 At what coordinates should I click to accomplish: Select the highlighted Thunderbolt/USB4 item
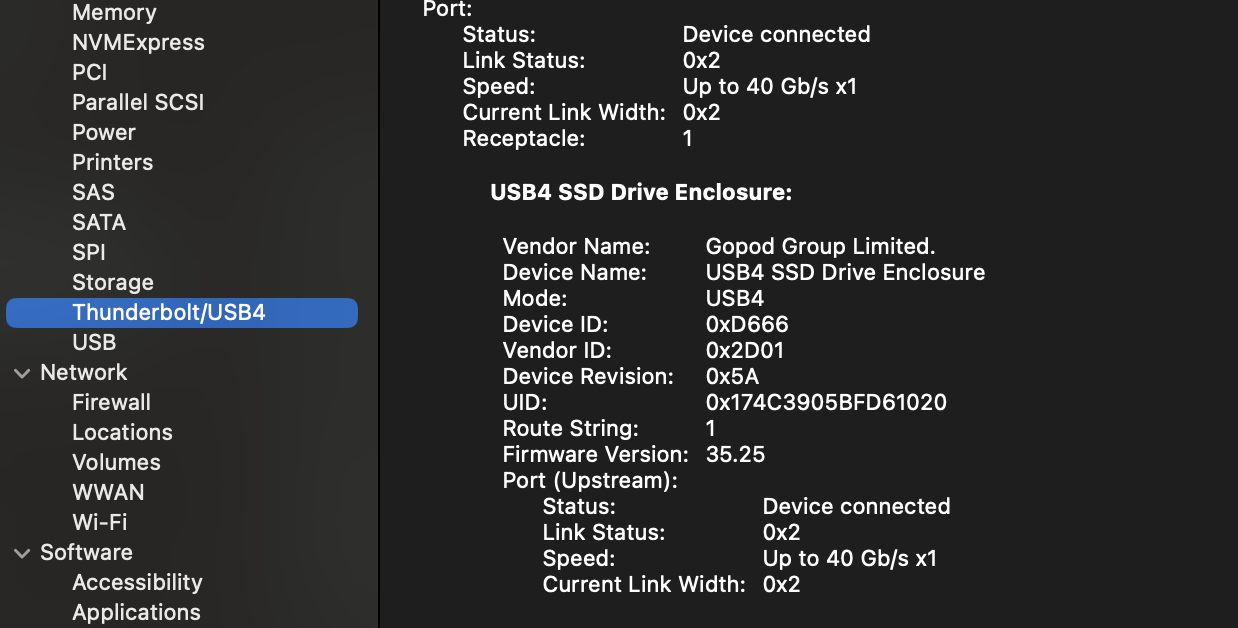coord(169,313)
